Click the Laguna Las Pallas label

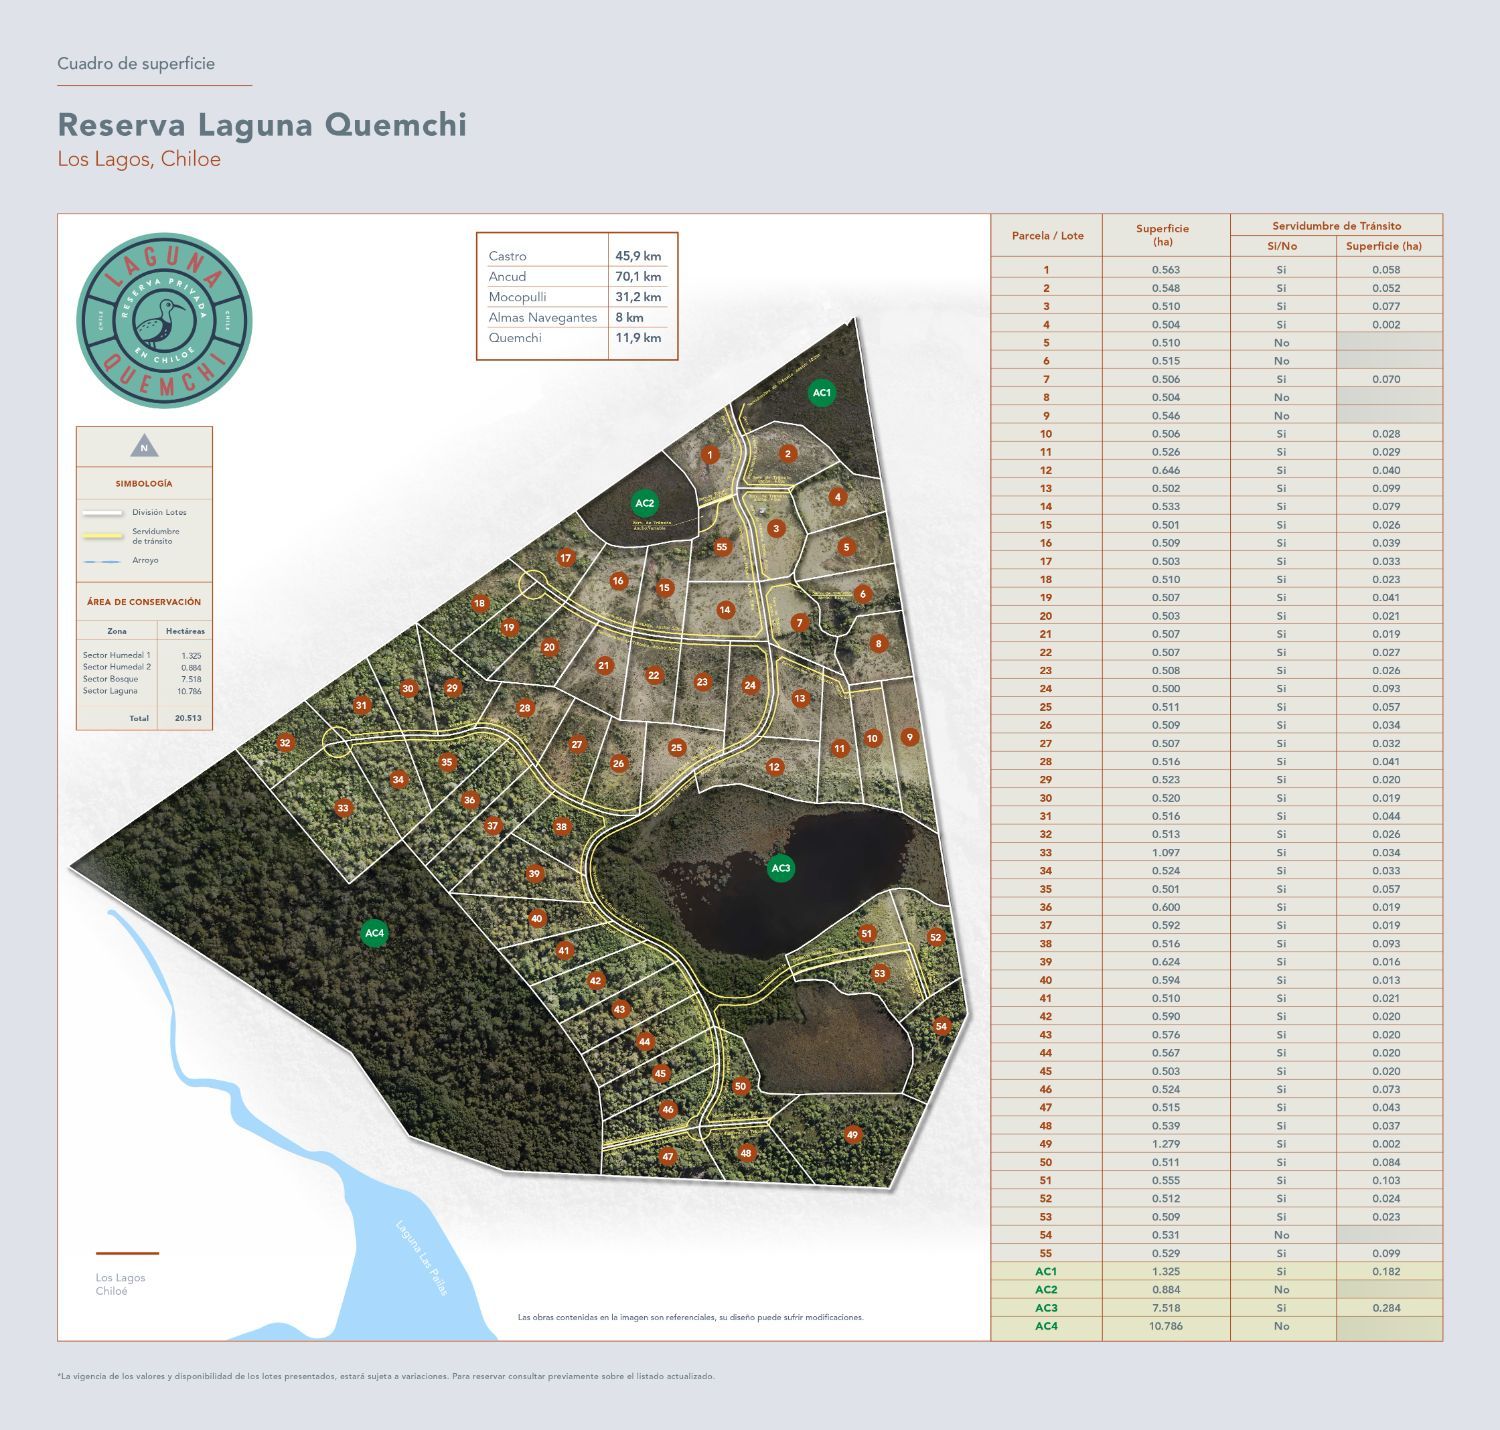click(421, 1258)
